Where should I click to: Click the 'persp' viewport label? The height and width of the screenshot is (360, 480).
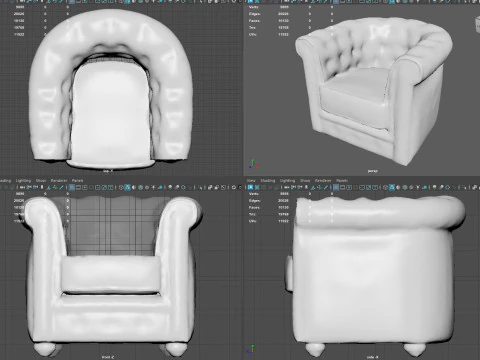(372, 171)
